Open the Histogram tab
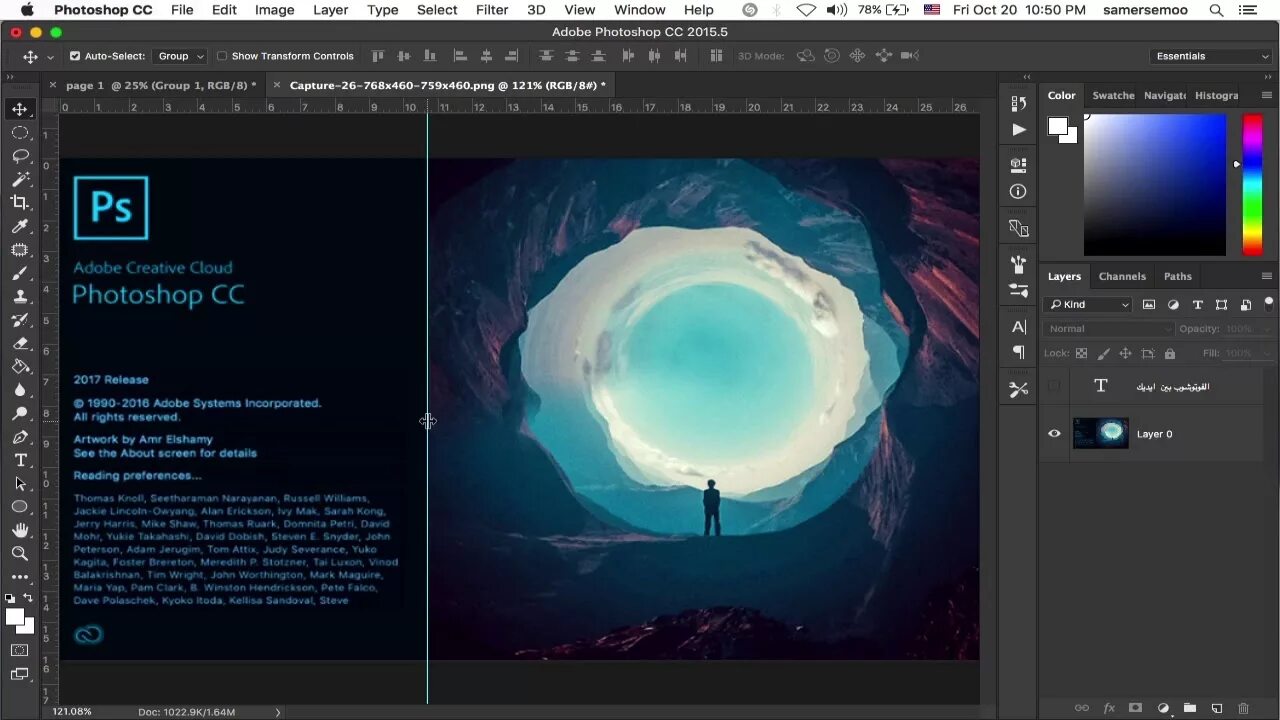This screenshot has height=720, width=1280. click(x=1216, y=95)
